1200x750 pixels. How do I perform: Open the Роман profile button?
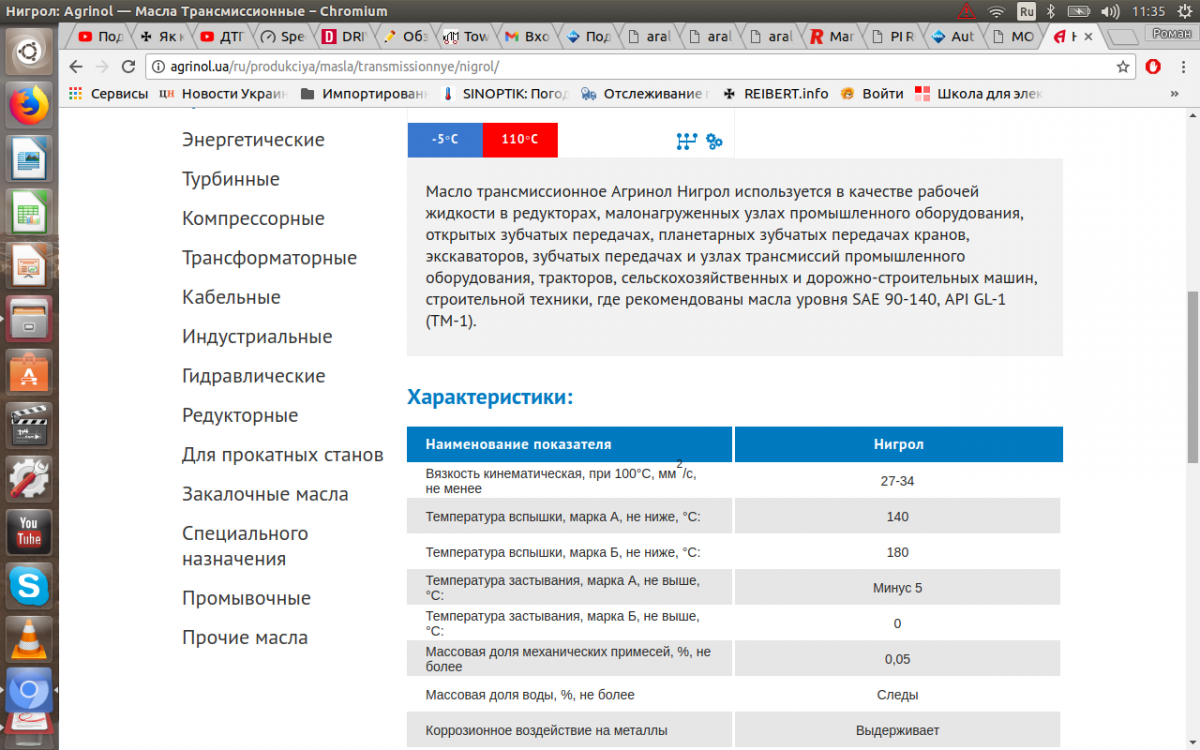pos(1170,33)
